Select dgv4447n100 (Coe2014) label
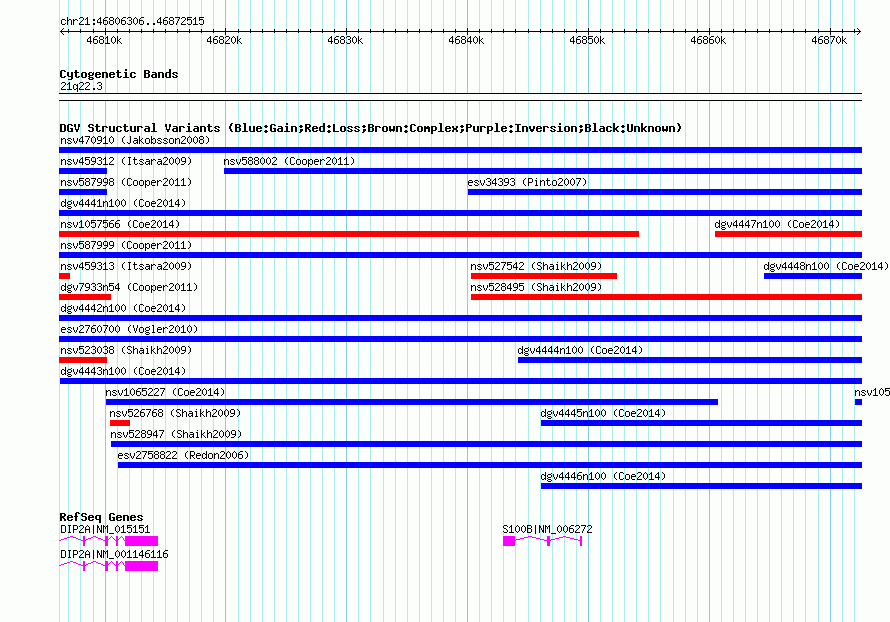The width and height of the screenshot is (890, 622). [x=777, y=224]
